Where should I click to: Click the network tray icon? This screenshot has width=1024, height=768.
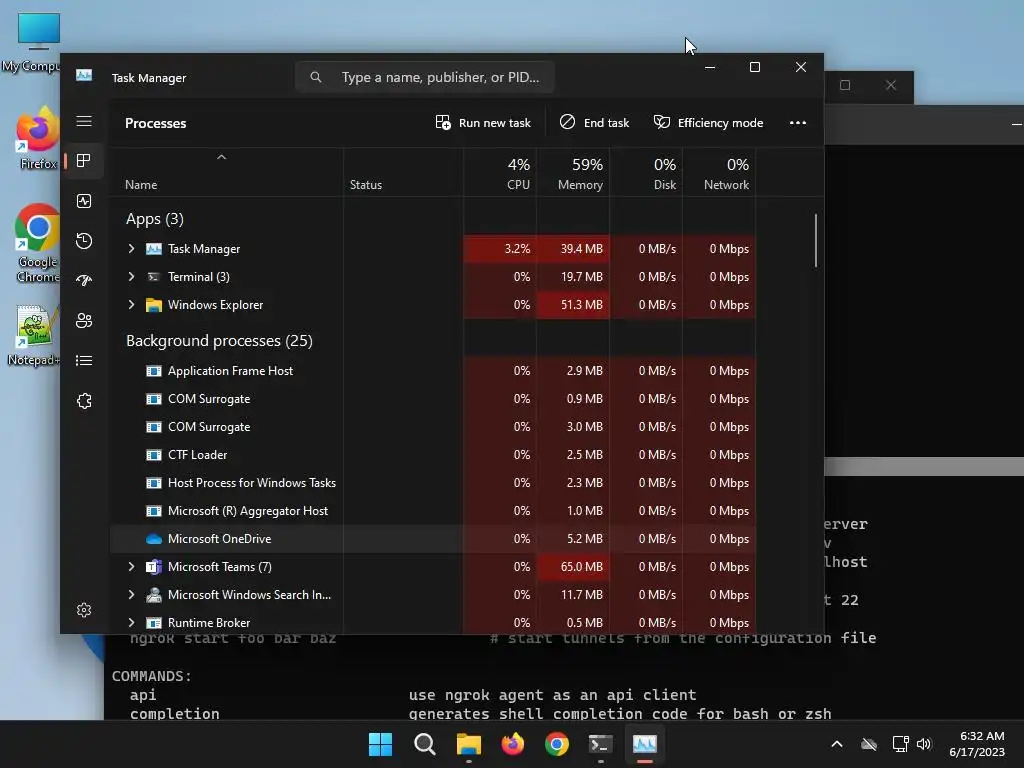tap(900, 744)
